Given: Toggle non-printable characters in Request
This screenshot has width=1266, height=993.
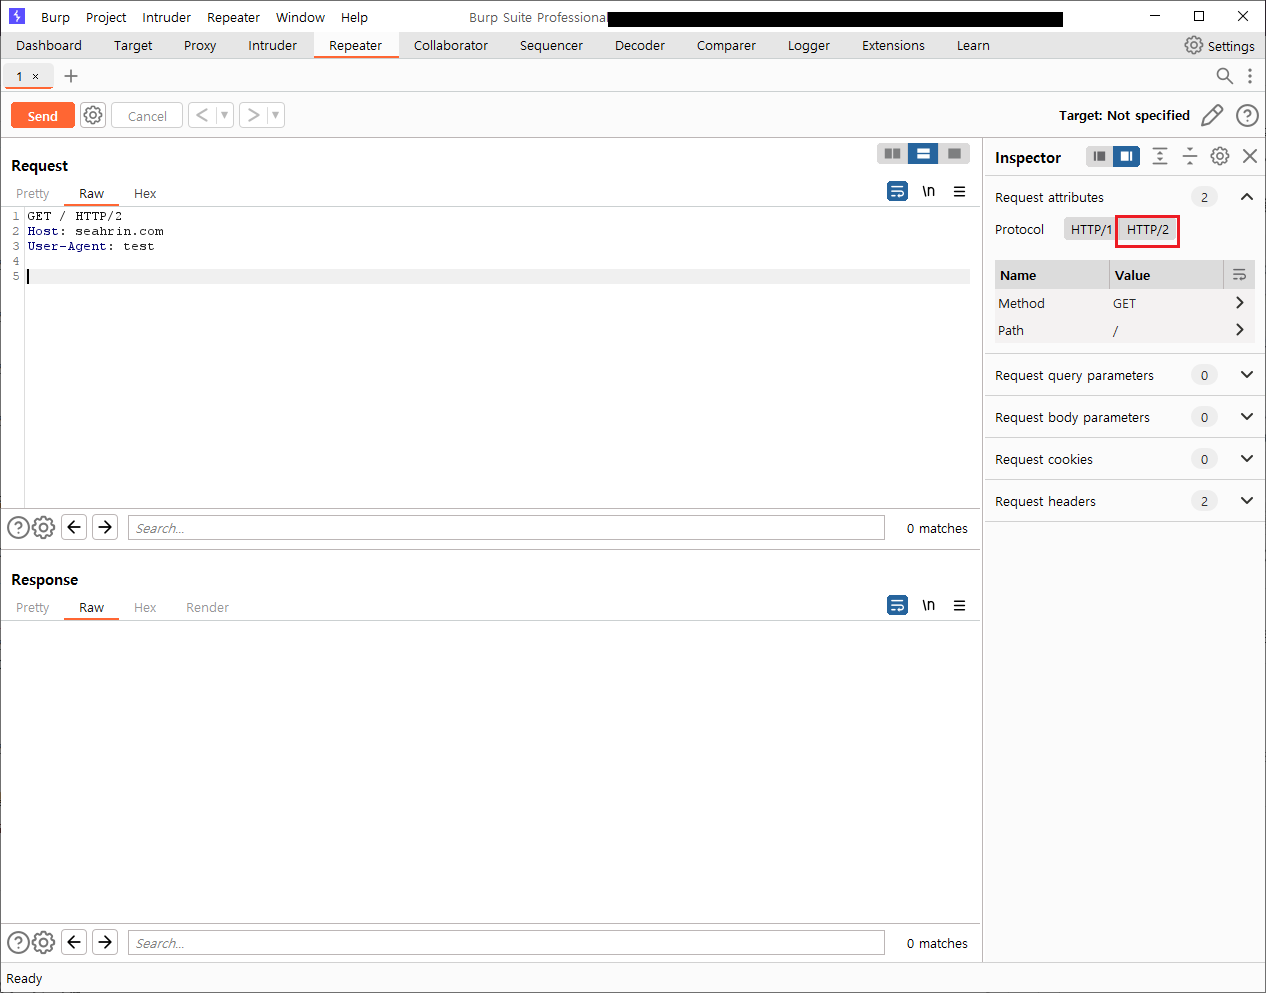Looking at the screenshot, I should click(929, 191).
